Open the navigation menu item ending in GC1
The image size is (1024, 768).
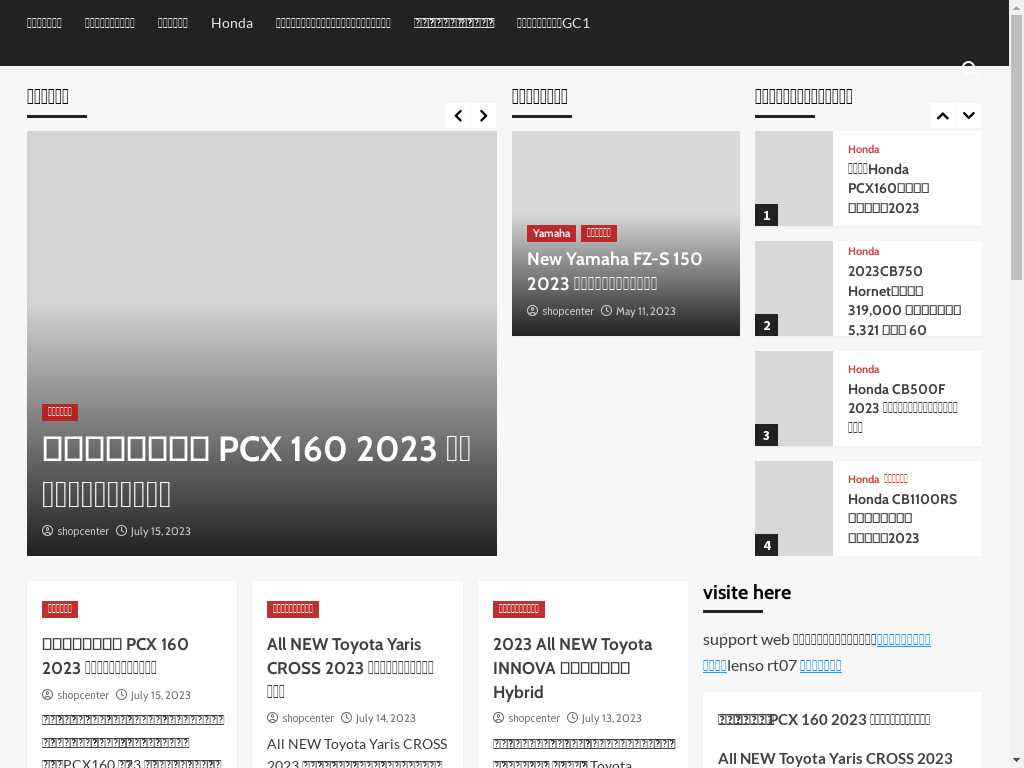point(553,23)
